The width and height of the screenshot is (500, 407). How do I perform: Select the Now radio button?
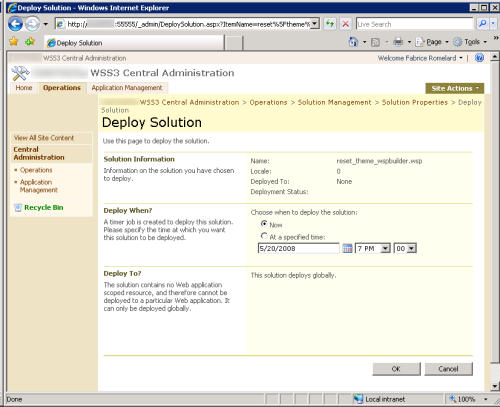pyautogui.click(x=264, y=223)
